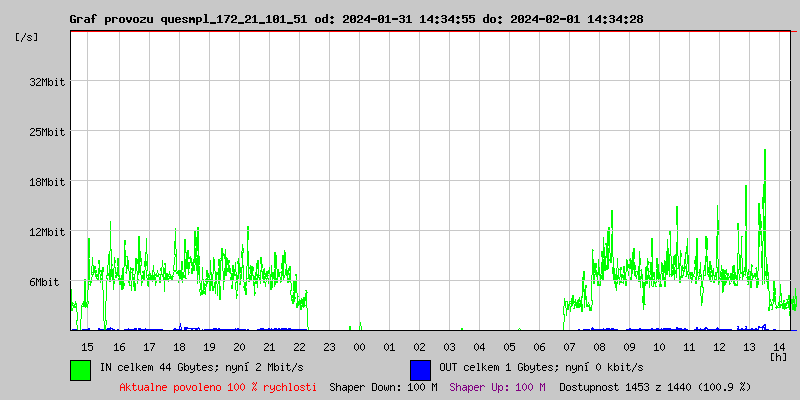
Task: Click the blue OUT legend color square
Action: tap(420, 369)
